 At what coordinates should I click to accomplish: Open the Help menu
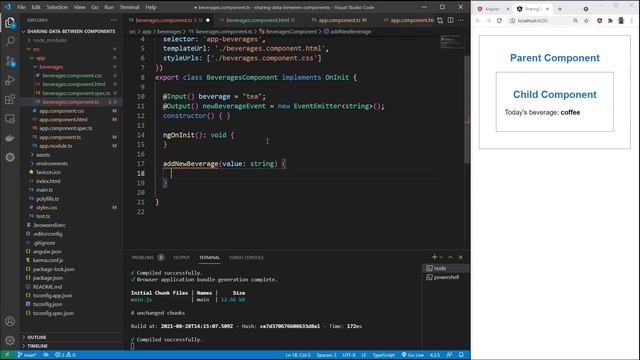pos(151,7)
